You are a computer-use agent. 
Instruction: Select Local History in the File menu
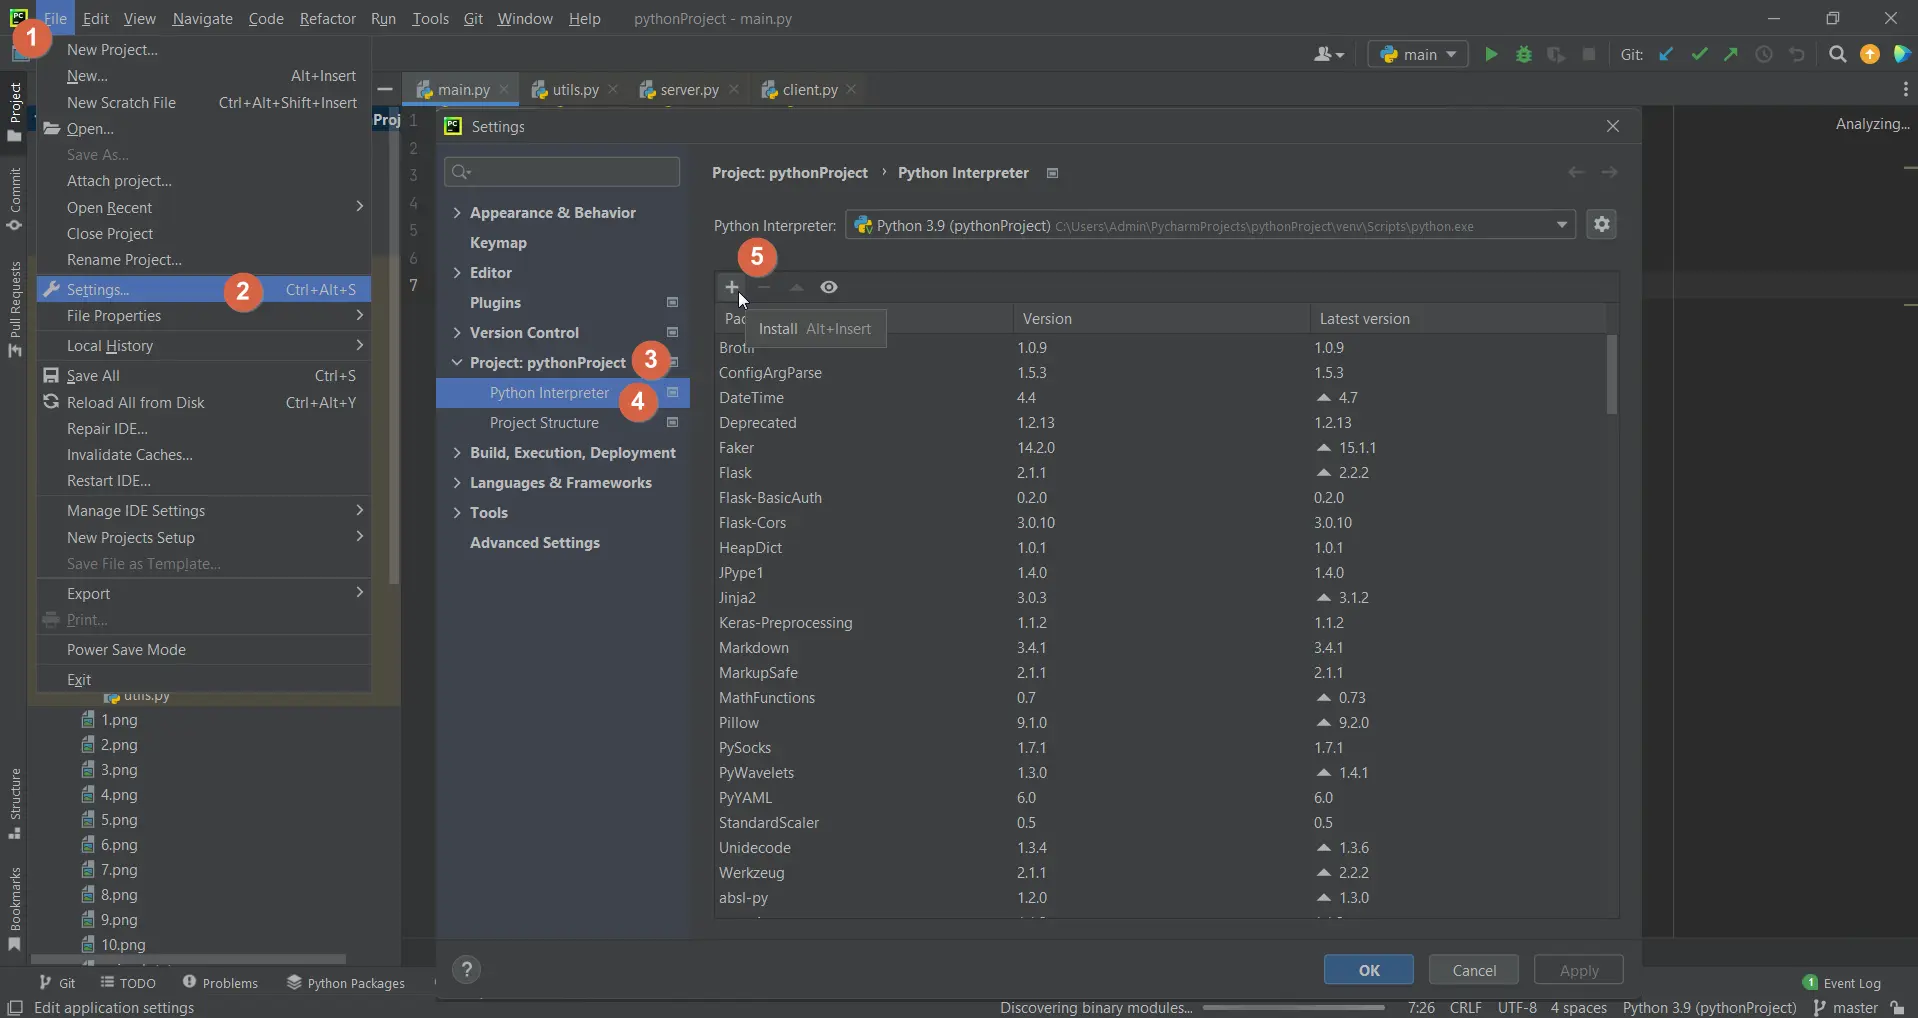click(x=110, y=345)
